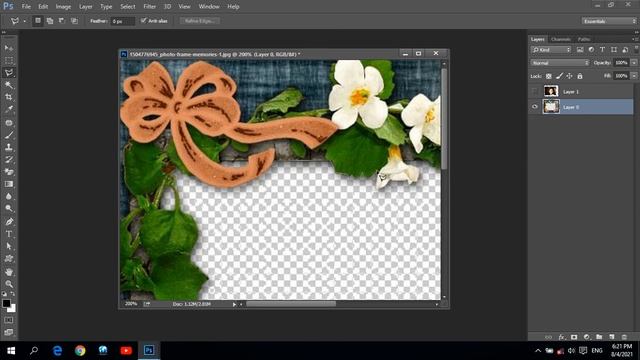Open the Essentials workspace dropdown
Image resolution: width=640 pixels, height=360 pixels.
(x=609, y=21)
